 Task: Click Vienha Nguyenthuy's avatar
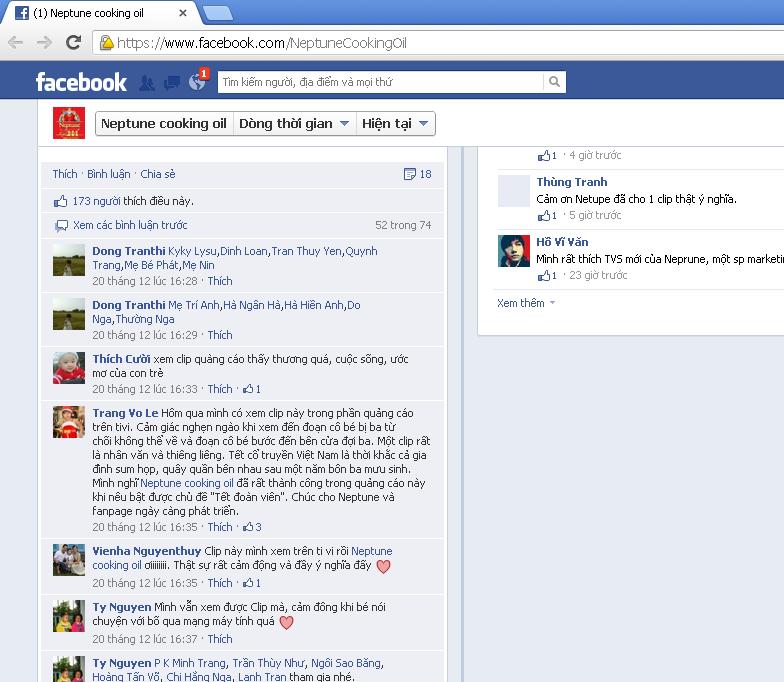[69, 560]
